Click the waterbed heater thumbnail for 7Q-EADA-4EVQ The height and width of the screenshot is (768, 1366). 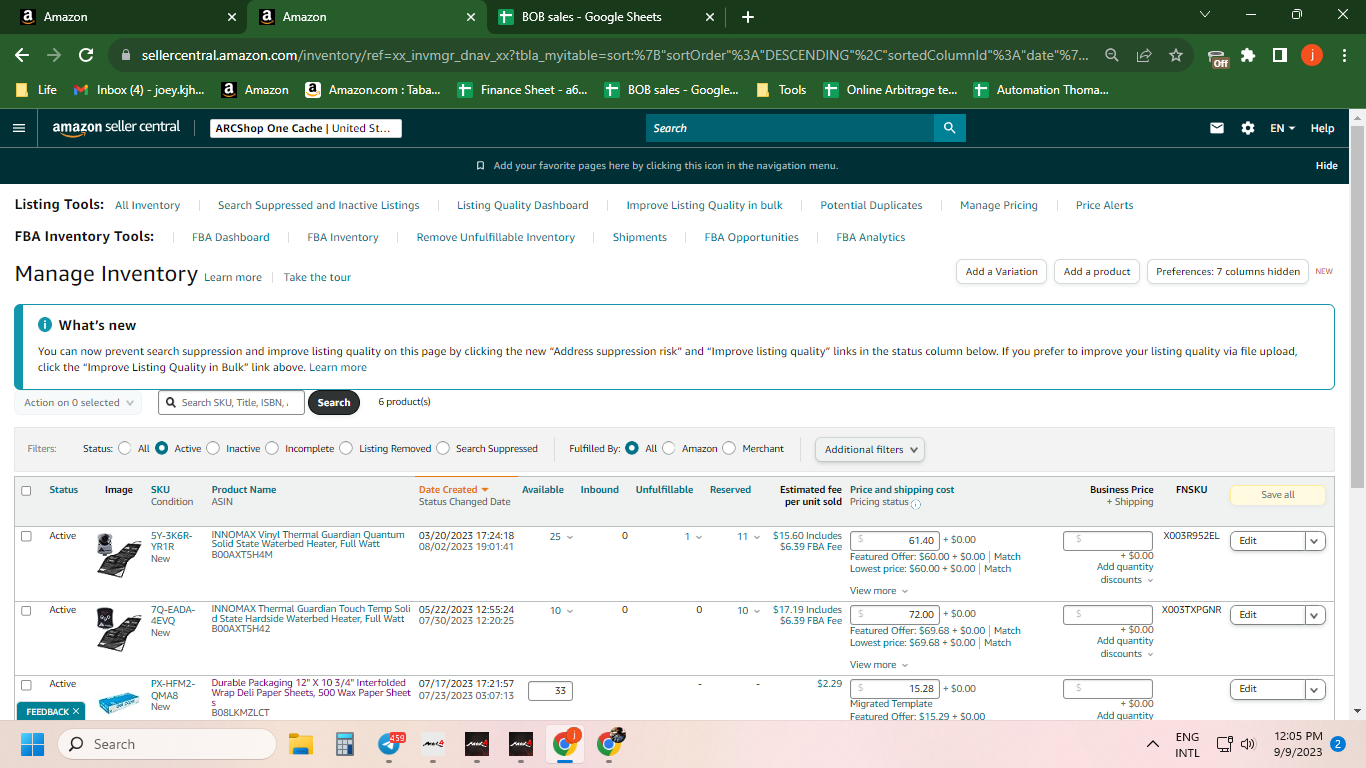click(x=119, y=628)
